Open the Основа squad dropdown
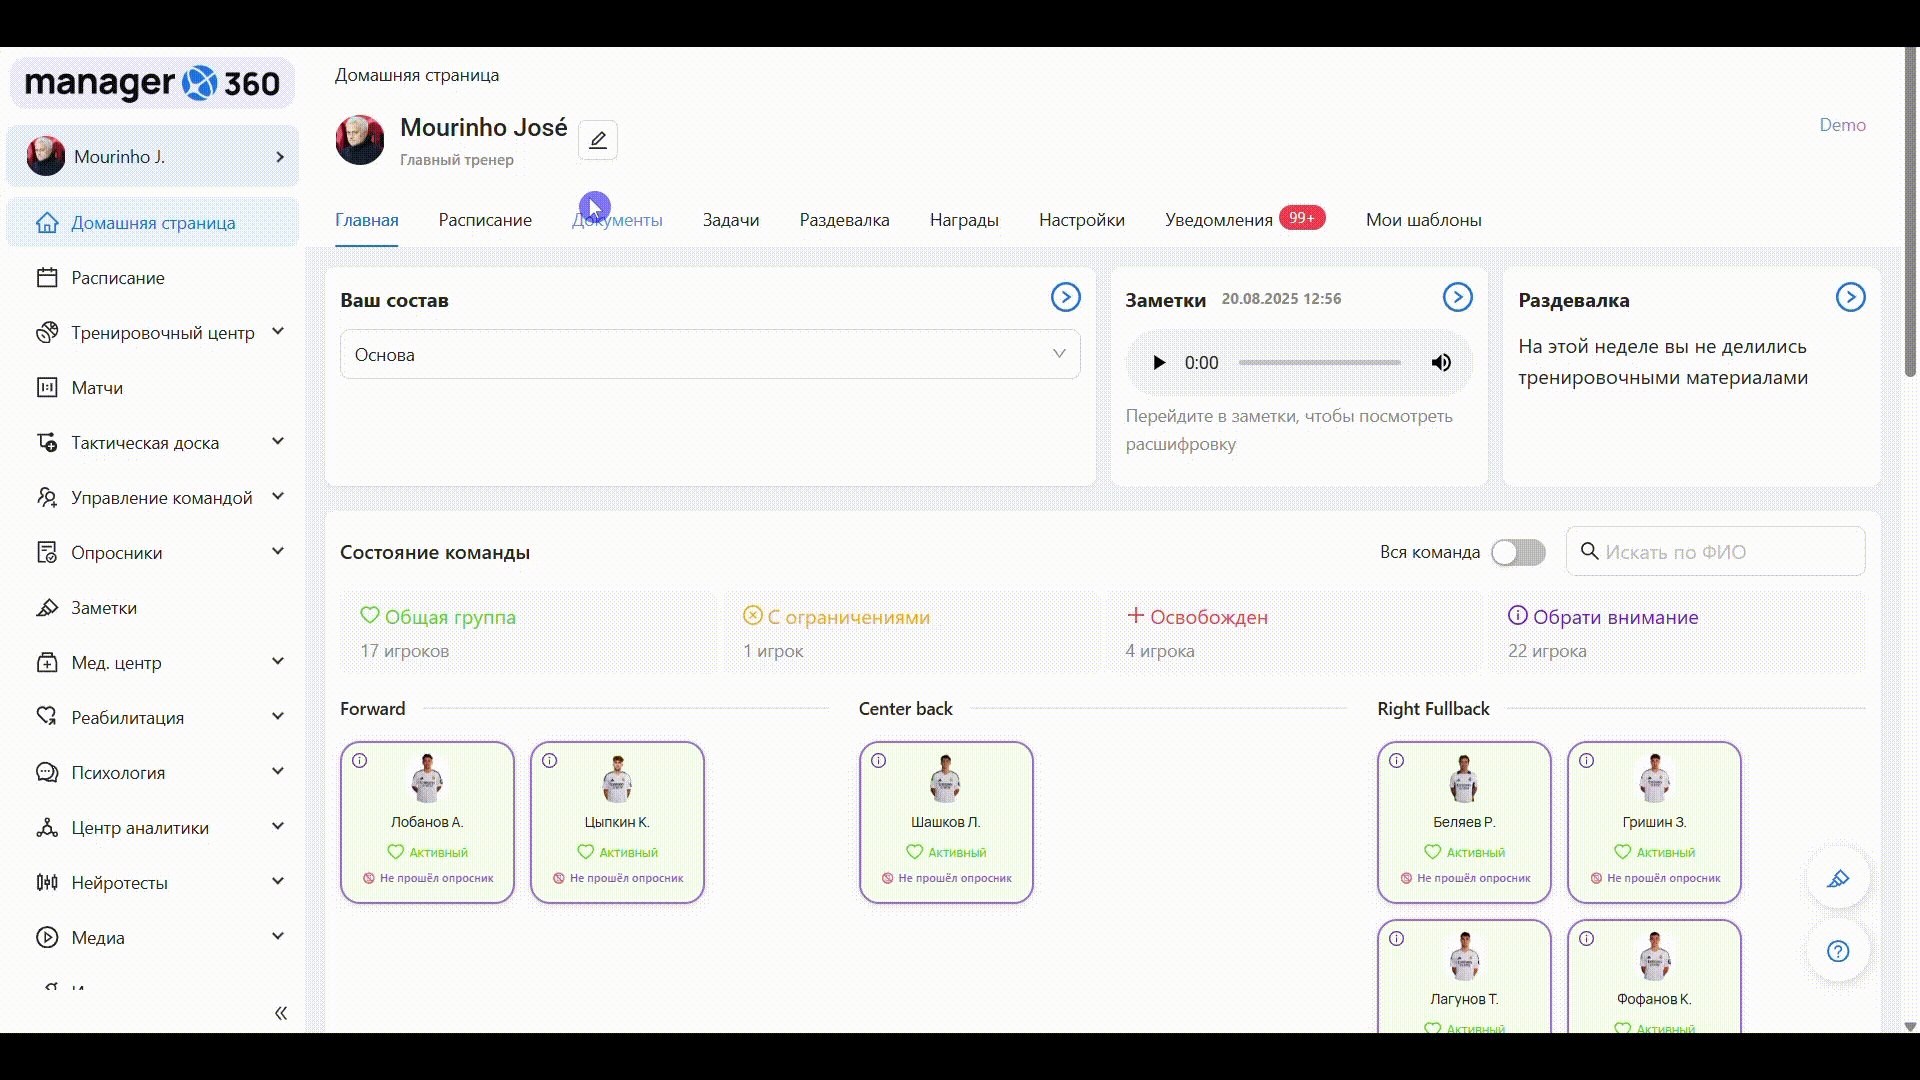The height and width of the screenshot is (1080, 1920). click(709, 354)
